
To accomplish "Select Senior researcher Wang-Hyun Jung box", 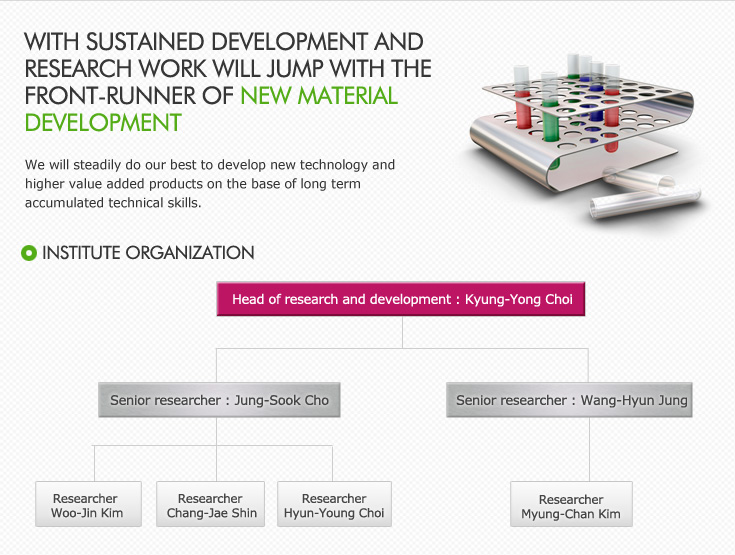I will [569, 400].
